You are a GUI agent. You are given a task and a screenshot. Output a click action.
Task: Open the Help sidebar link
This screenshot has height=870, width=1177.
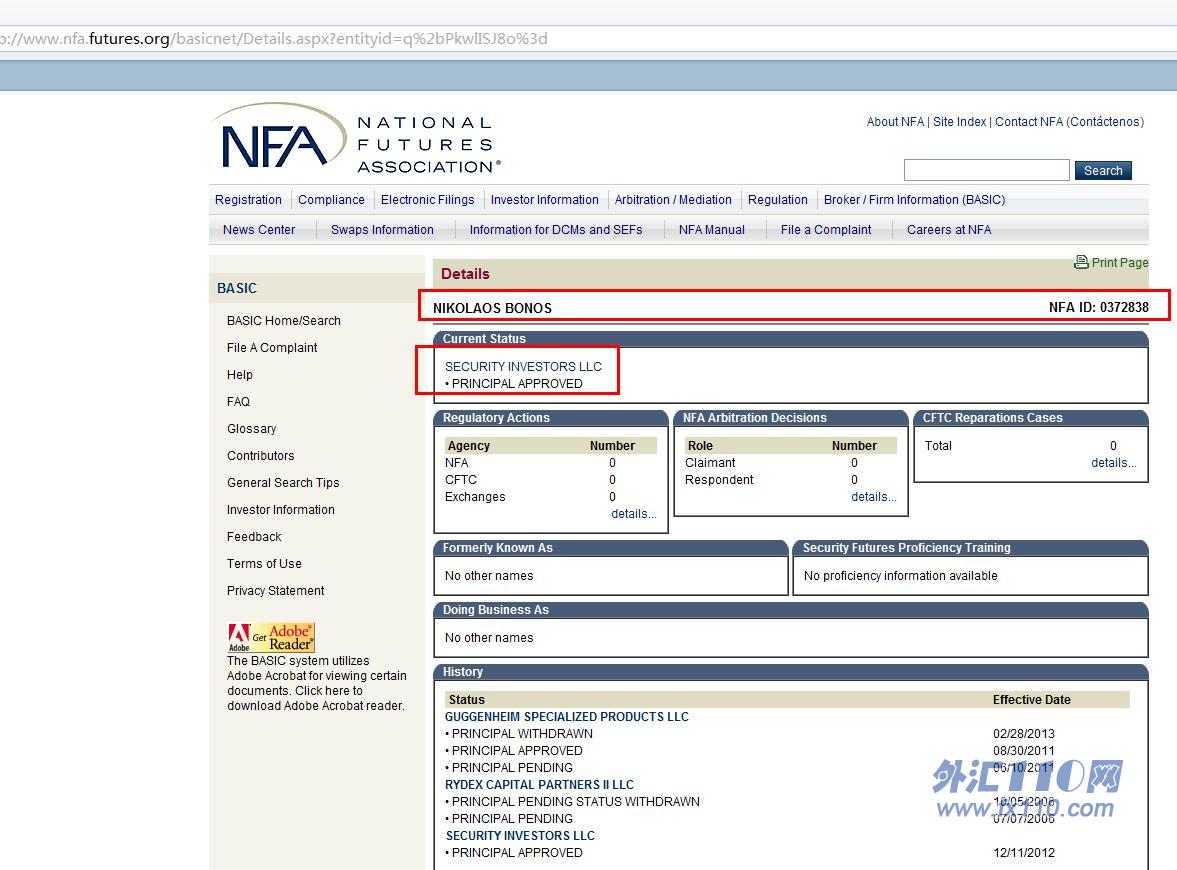click(x=239, y=375)
